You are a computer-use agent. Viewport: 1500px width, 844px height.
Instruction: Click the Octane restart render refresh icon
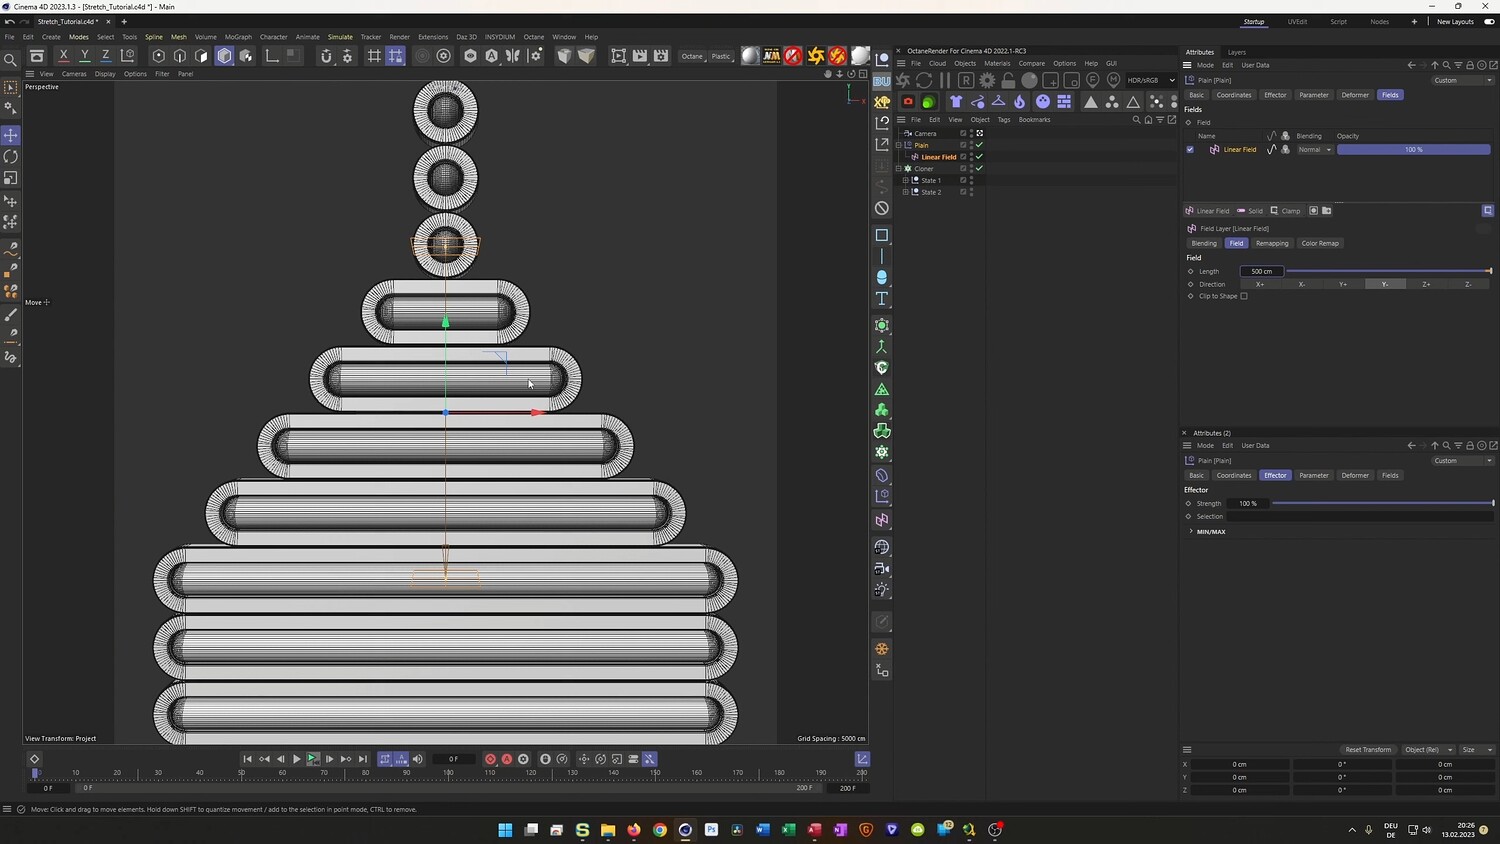924,80
